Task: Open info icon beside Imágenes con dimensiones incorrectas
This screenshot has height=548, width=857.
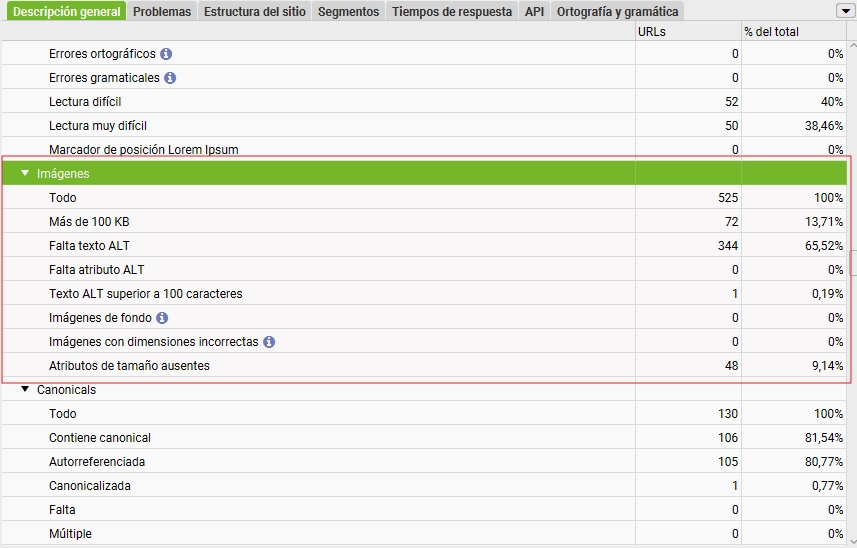Action: click(269, 342)
